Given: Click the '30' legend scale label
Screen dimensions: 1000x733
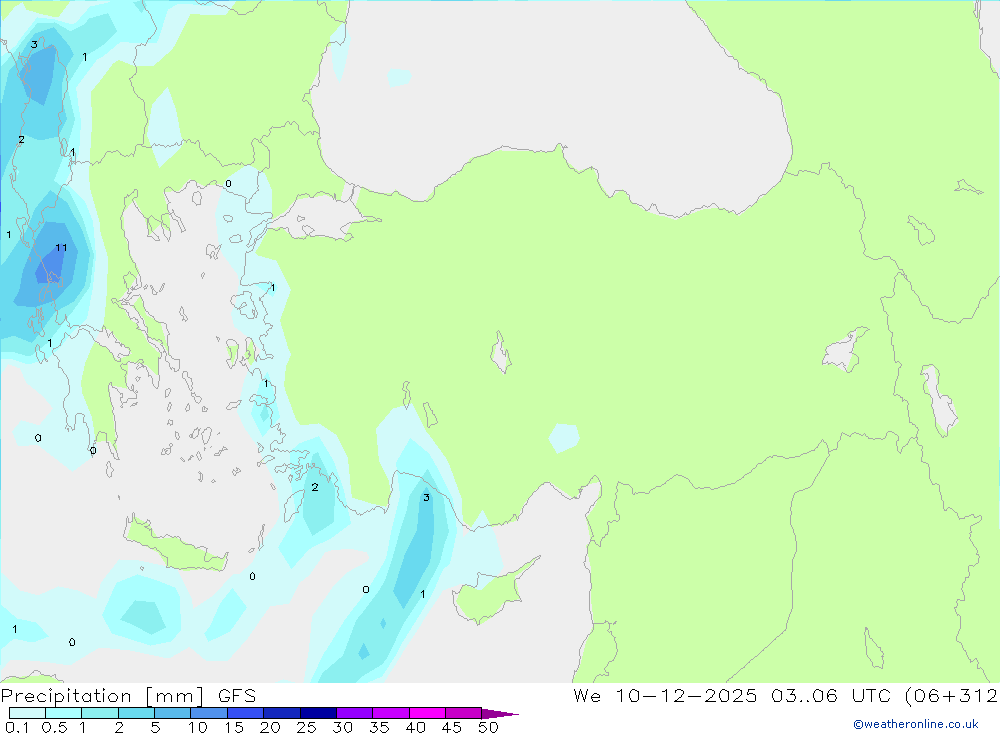Looking at the screenshot, I should pos(343,727).
